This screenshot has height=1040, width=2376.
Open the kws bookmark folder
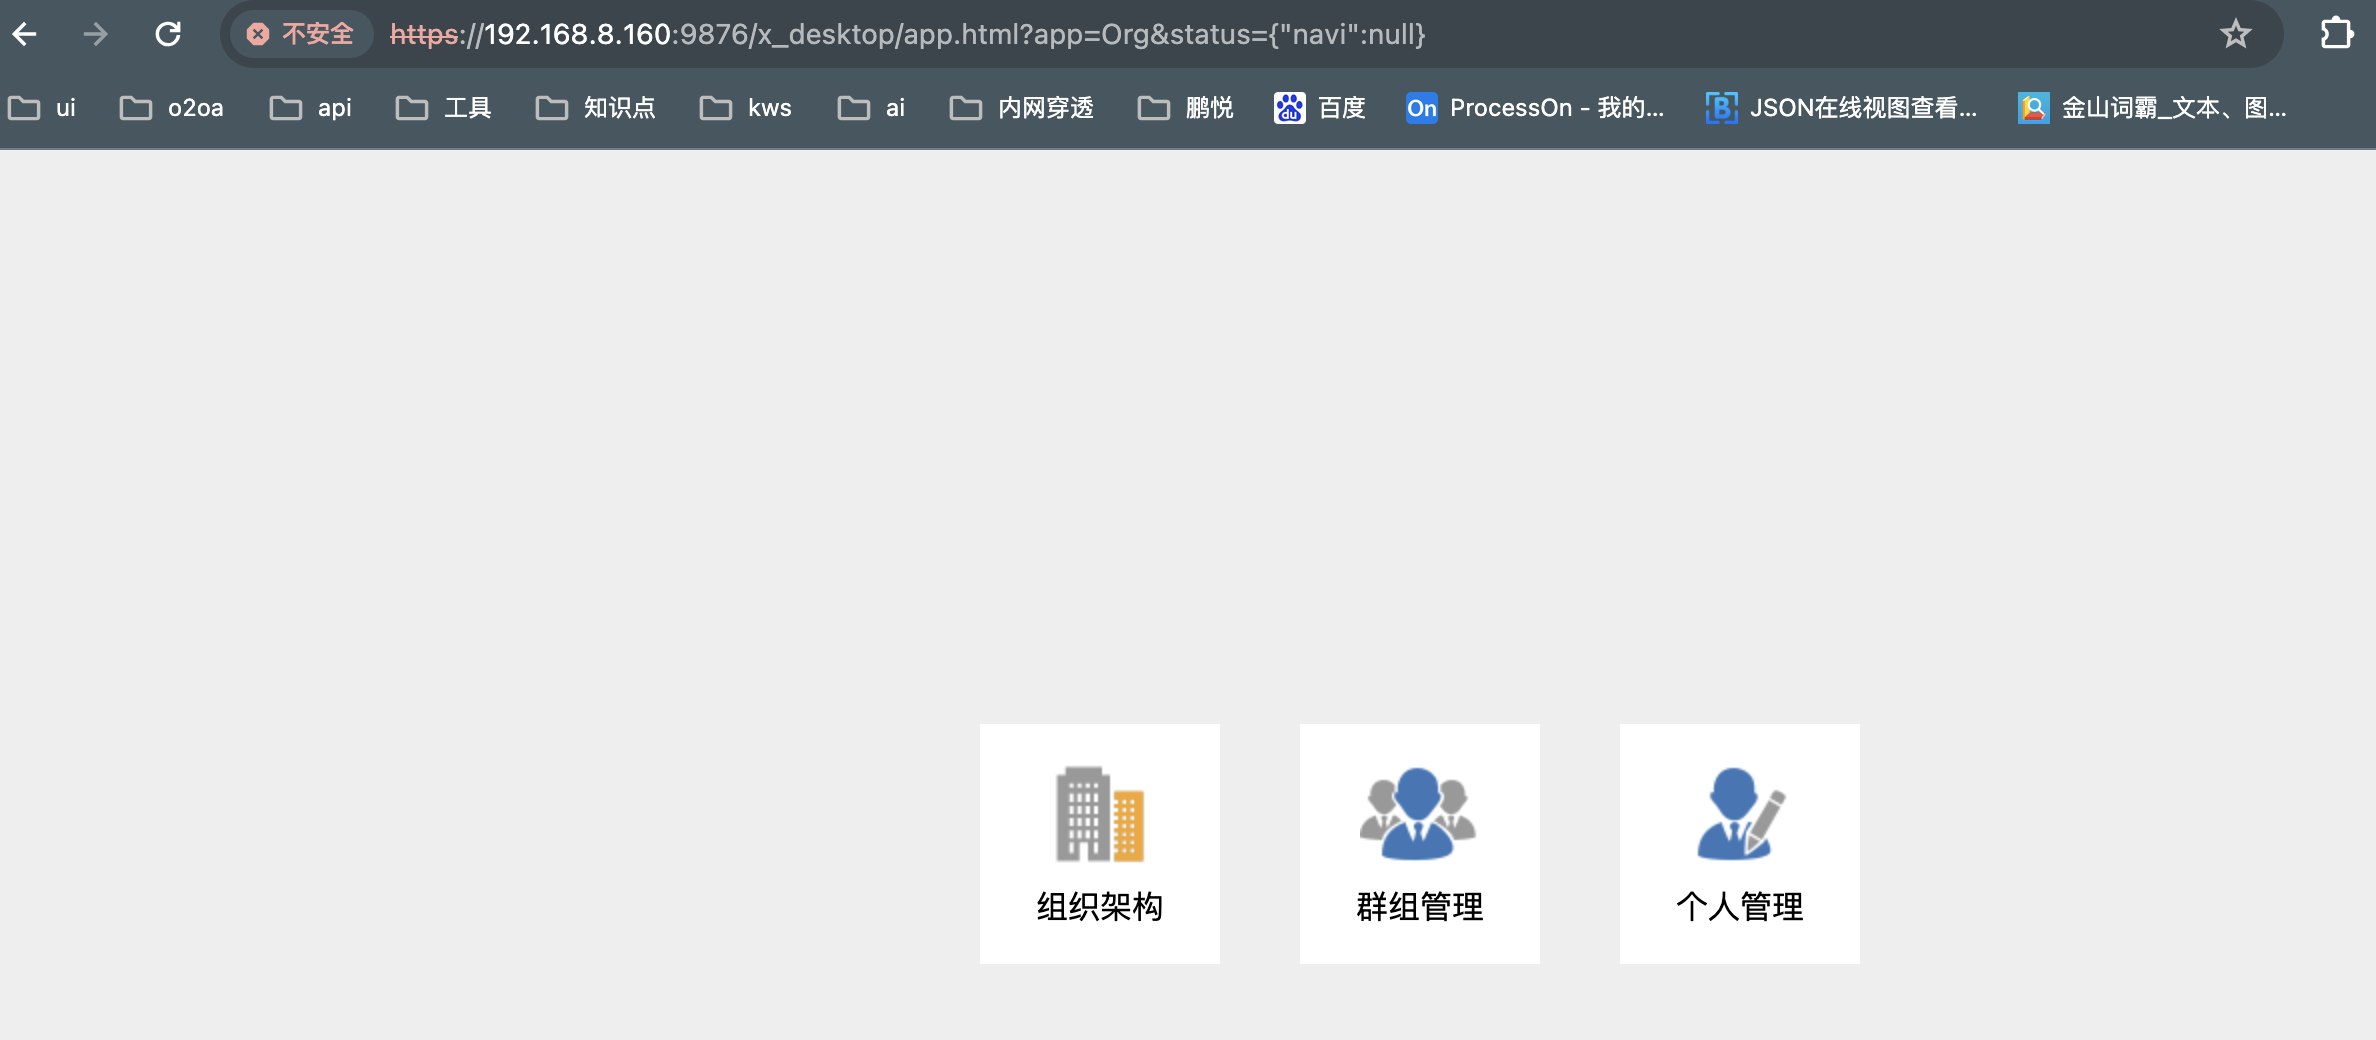[745, 108]
